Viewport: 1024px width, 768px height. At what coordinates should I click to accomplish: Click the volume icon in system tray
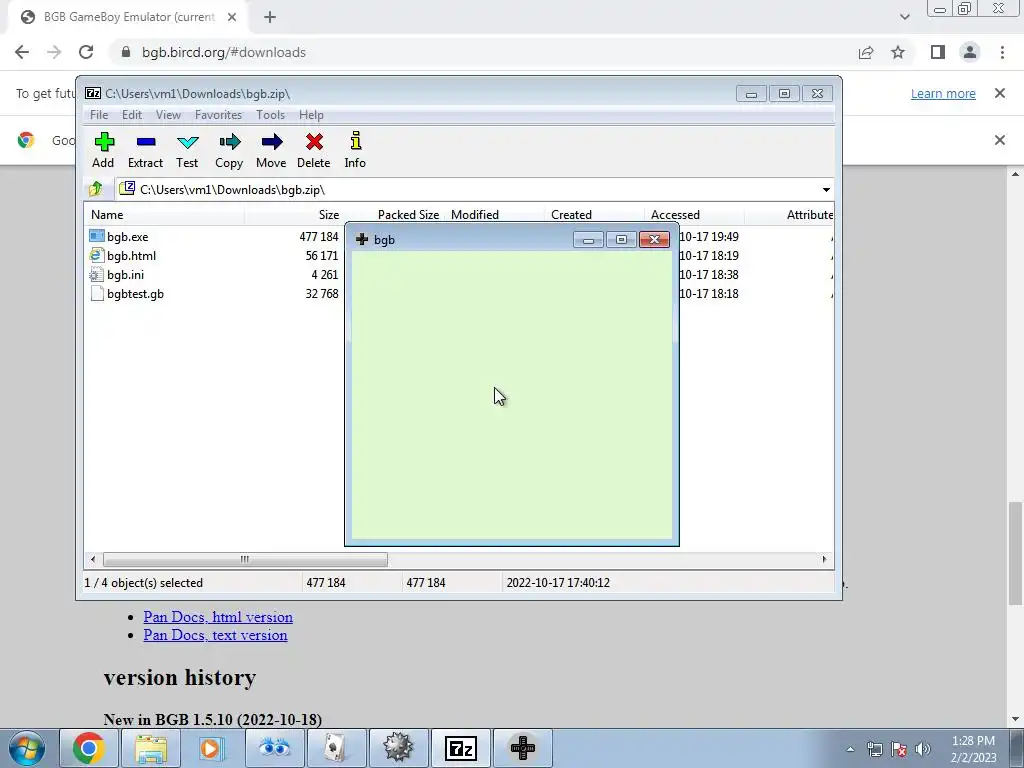(x=923, y=749)
